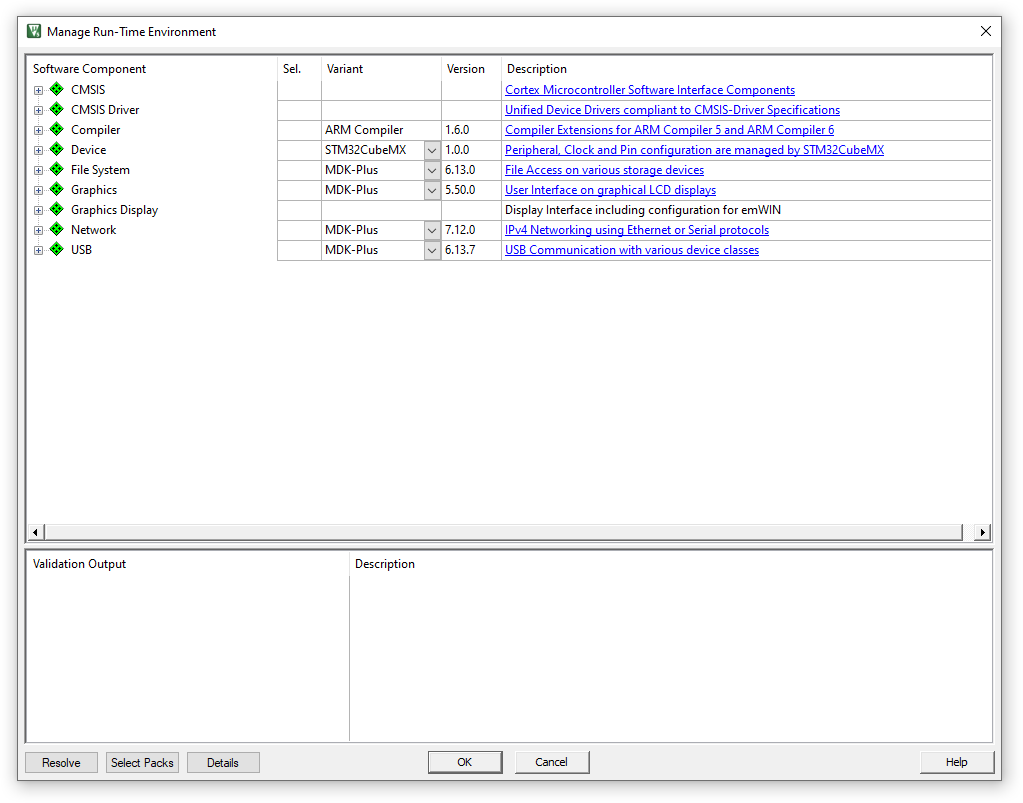Open the USB variant dropdown
Viewport: 1023px width, 803px height.
pos(432,250)
